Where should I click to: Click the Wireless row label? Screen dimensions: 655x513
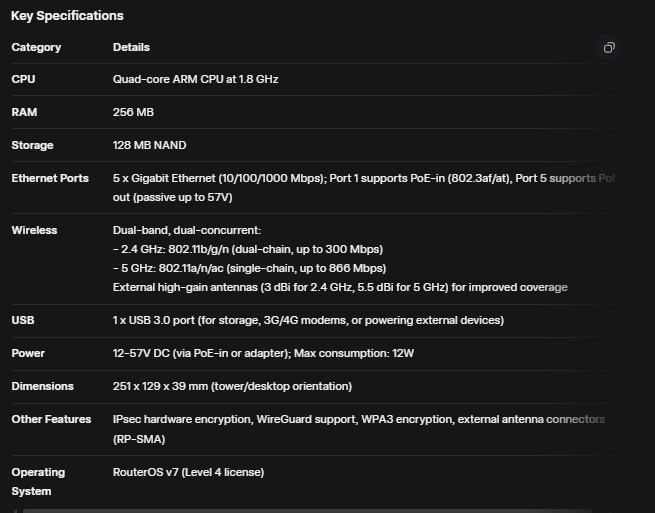point(34,230)
